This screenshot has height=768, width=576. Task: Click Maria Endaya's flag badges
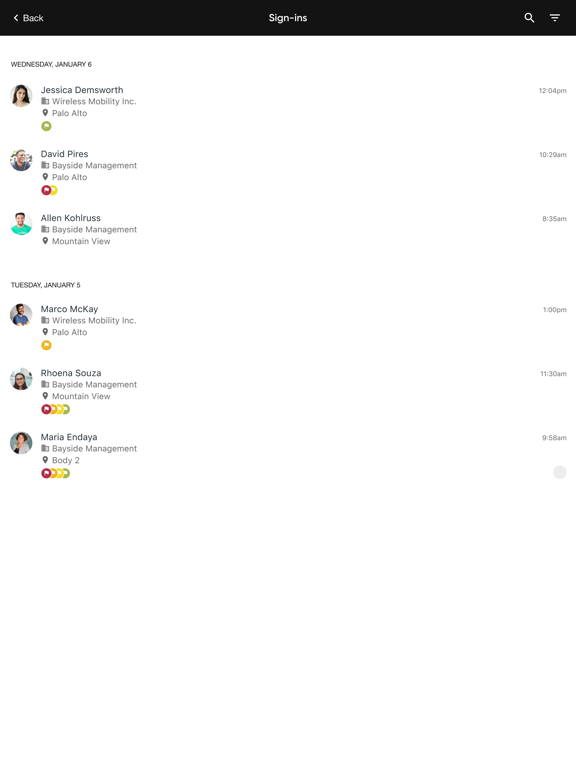[x=55, y=474]
